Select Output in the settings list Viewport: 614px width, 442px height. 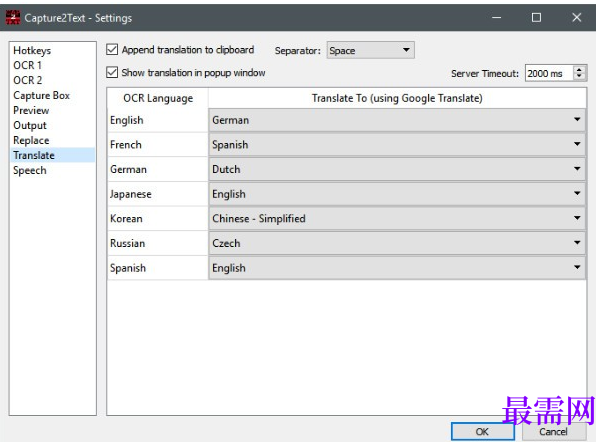52,125
